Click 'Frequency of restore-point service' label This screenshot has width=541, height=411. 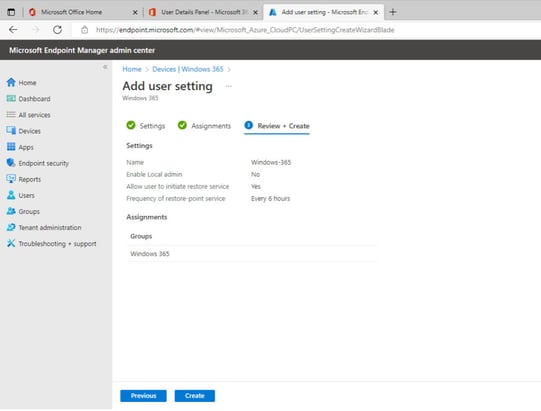176,198
